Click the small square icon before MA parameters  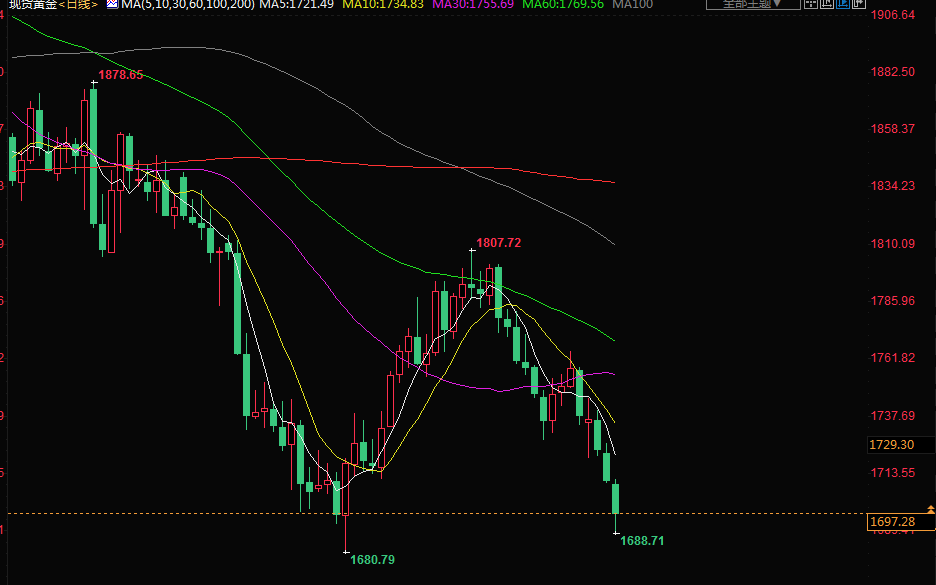112,5
